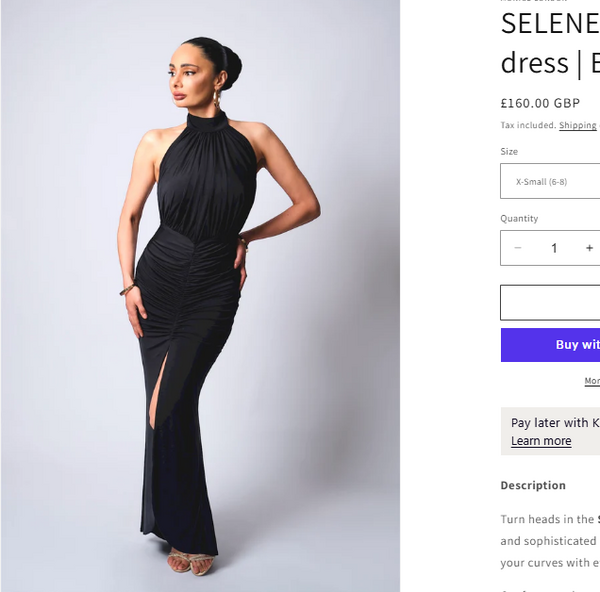This screenshot has height=592, width=600.
Task: Click the Size label
Action: click(x=509, y=152)
